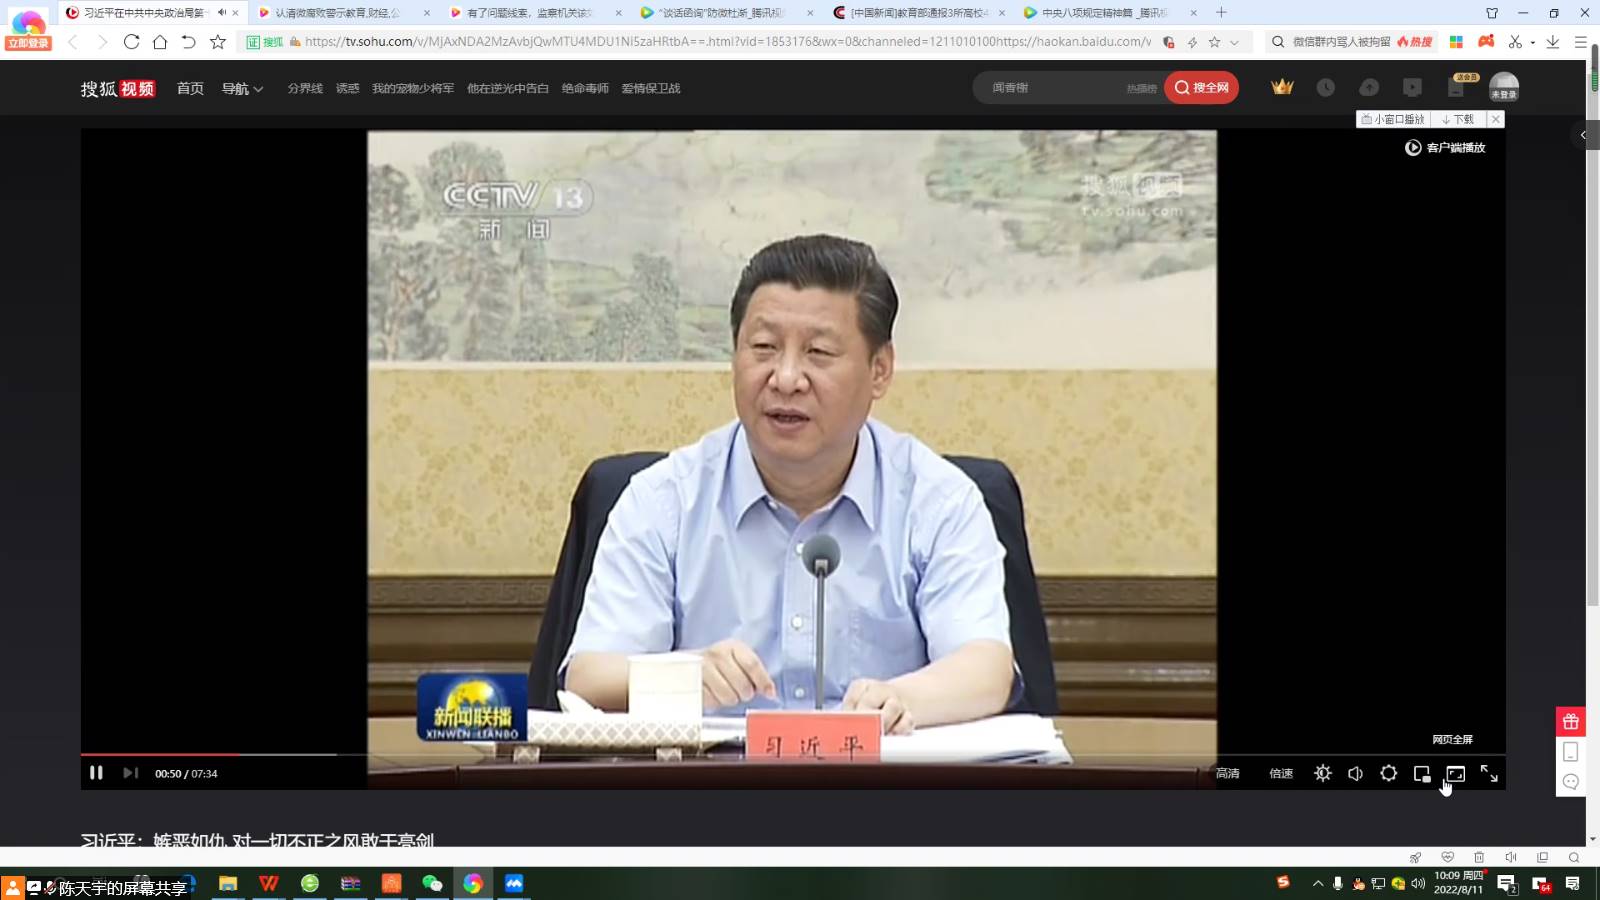Open player settings gear icon
1600x900 pixels.
point(1389,773)
